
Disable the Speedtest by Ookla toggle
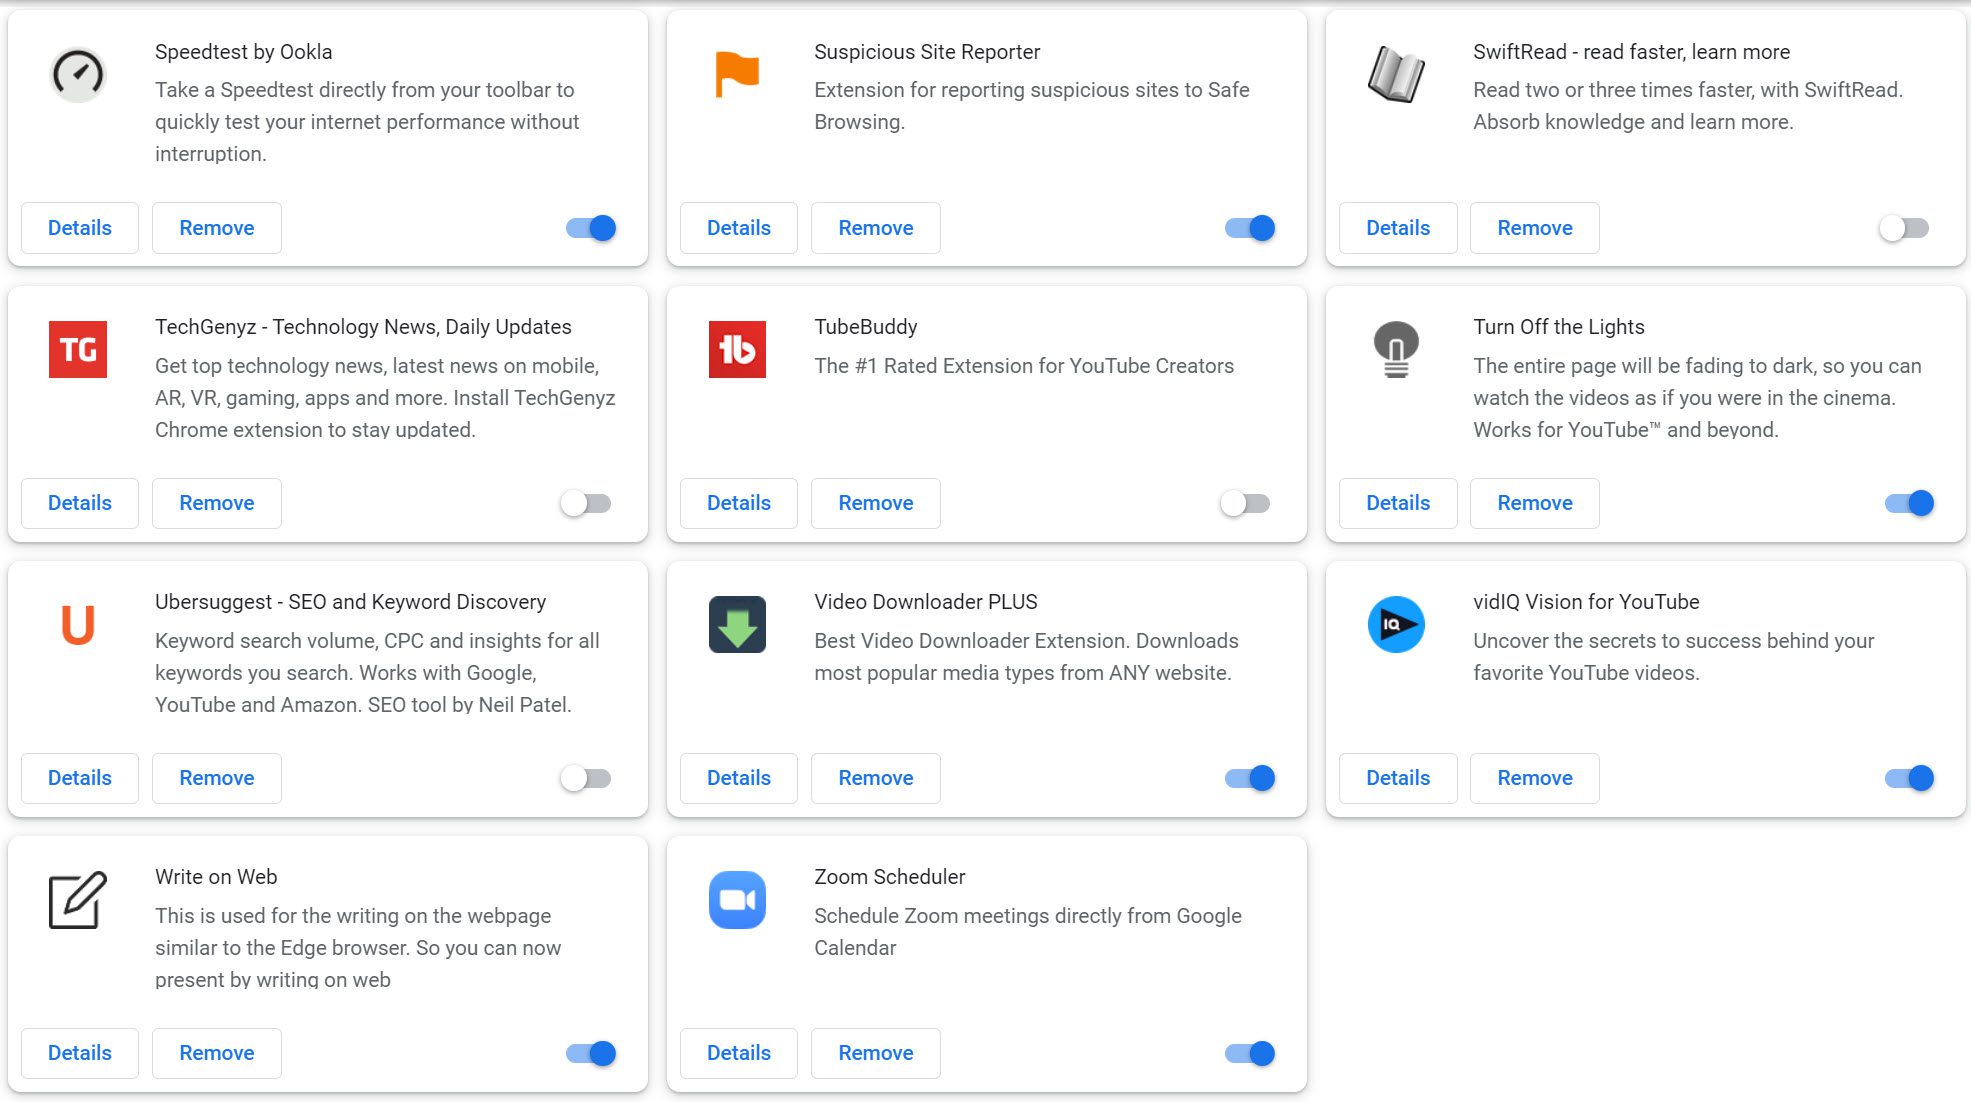click(591, 228)
